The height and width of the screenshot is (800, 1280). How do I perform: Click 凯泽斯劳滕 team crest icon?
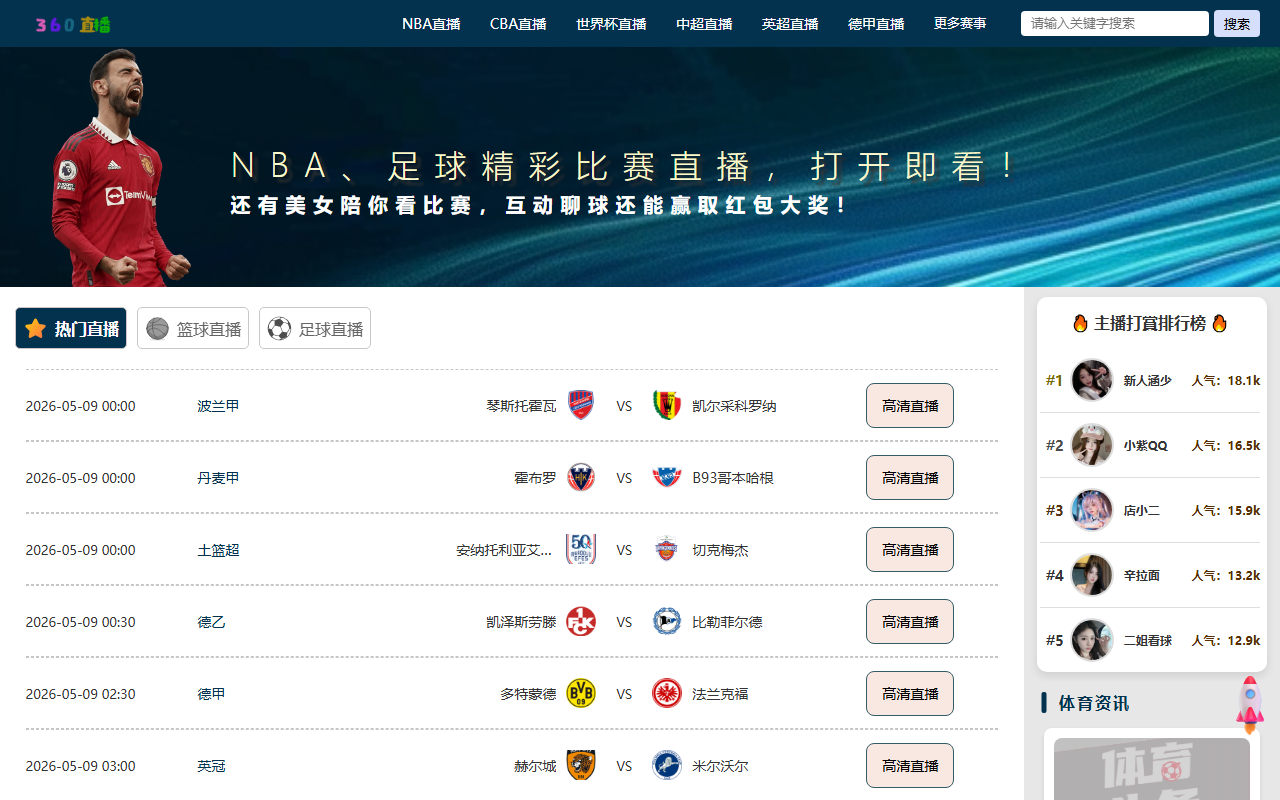coord(581,621)
